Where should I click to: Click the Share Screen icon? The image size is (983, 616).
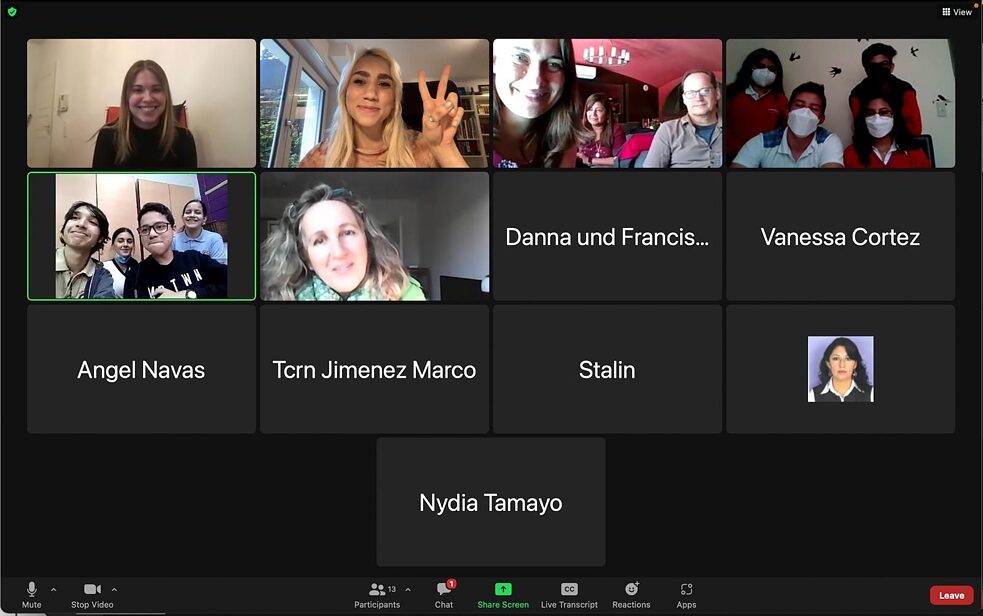pyautogui.click(x=503, y=590)
